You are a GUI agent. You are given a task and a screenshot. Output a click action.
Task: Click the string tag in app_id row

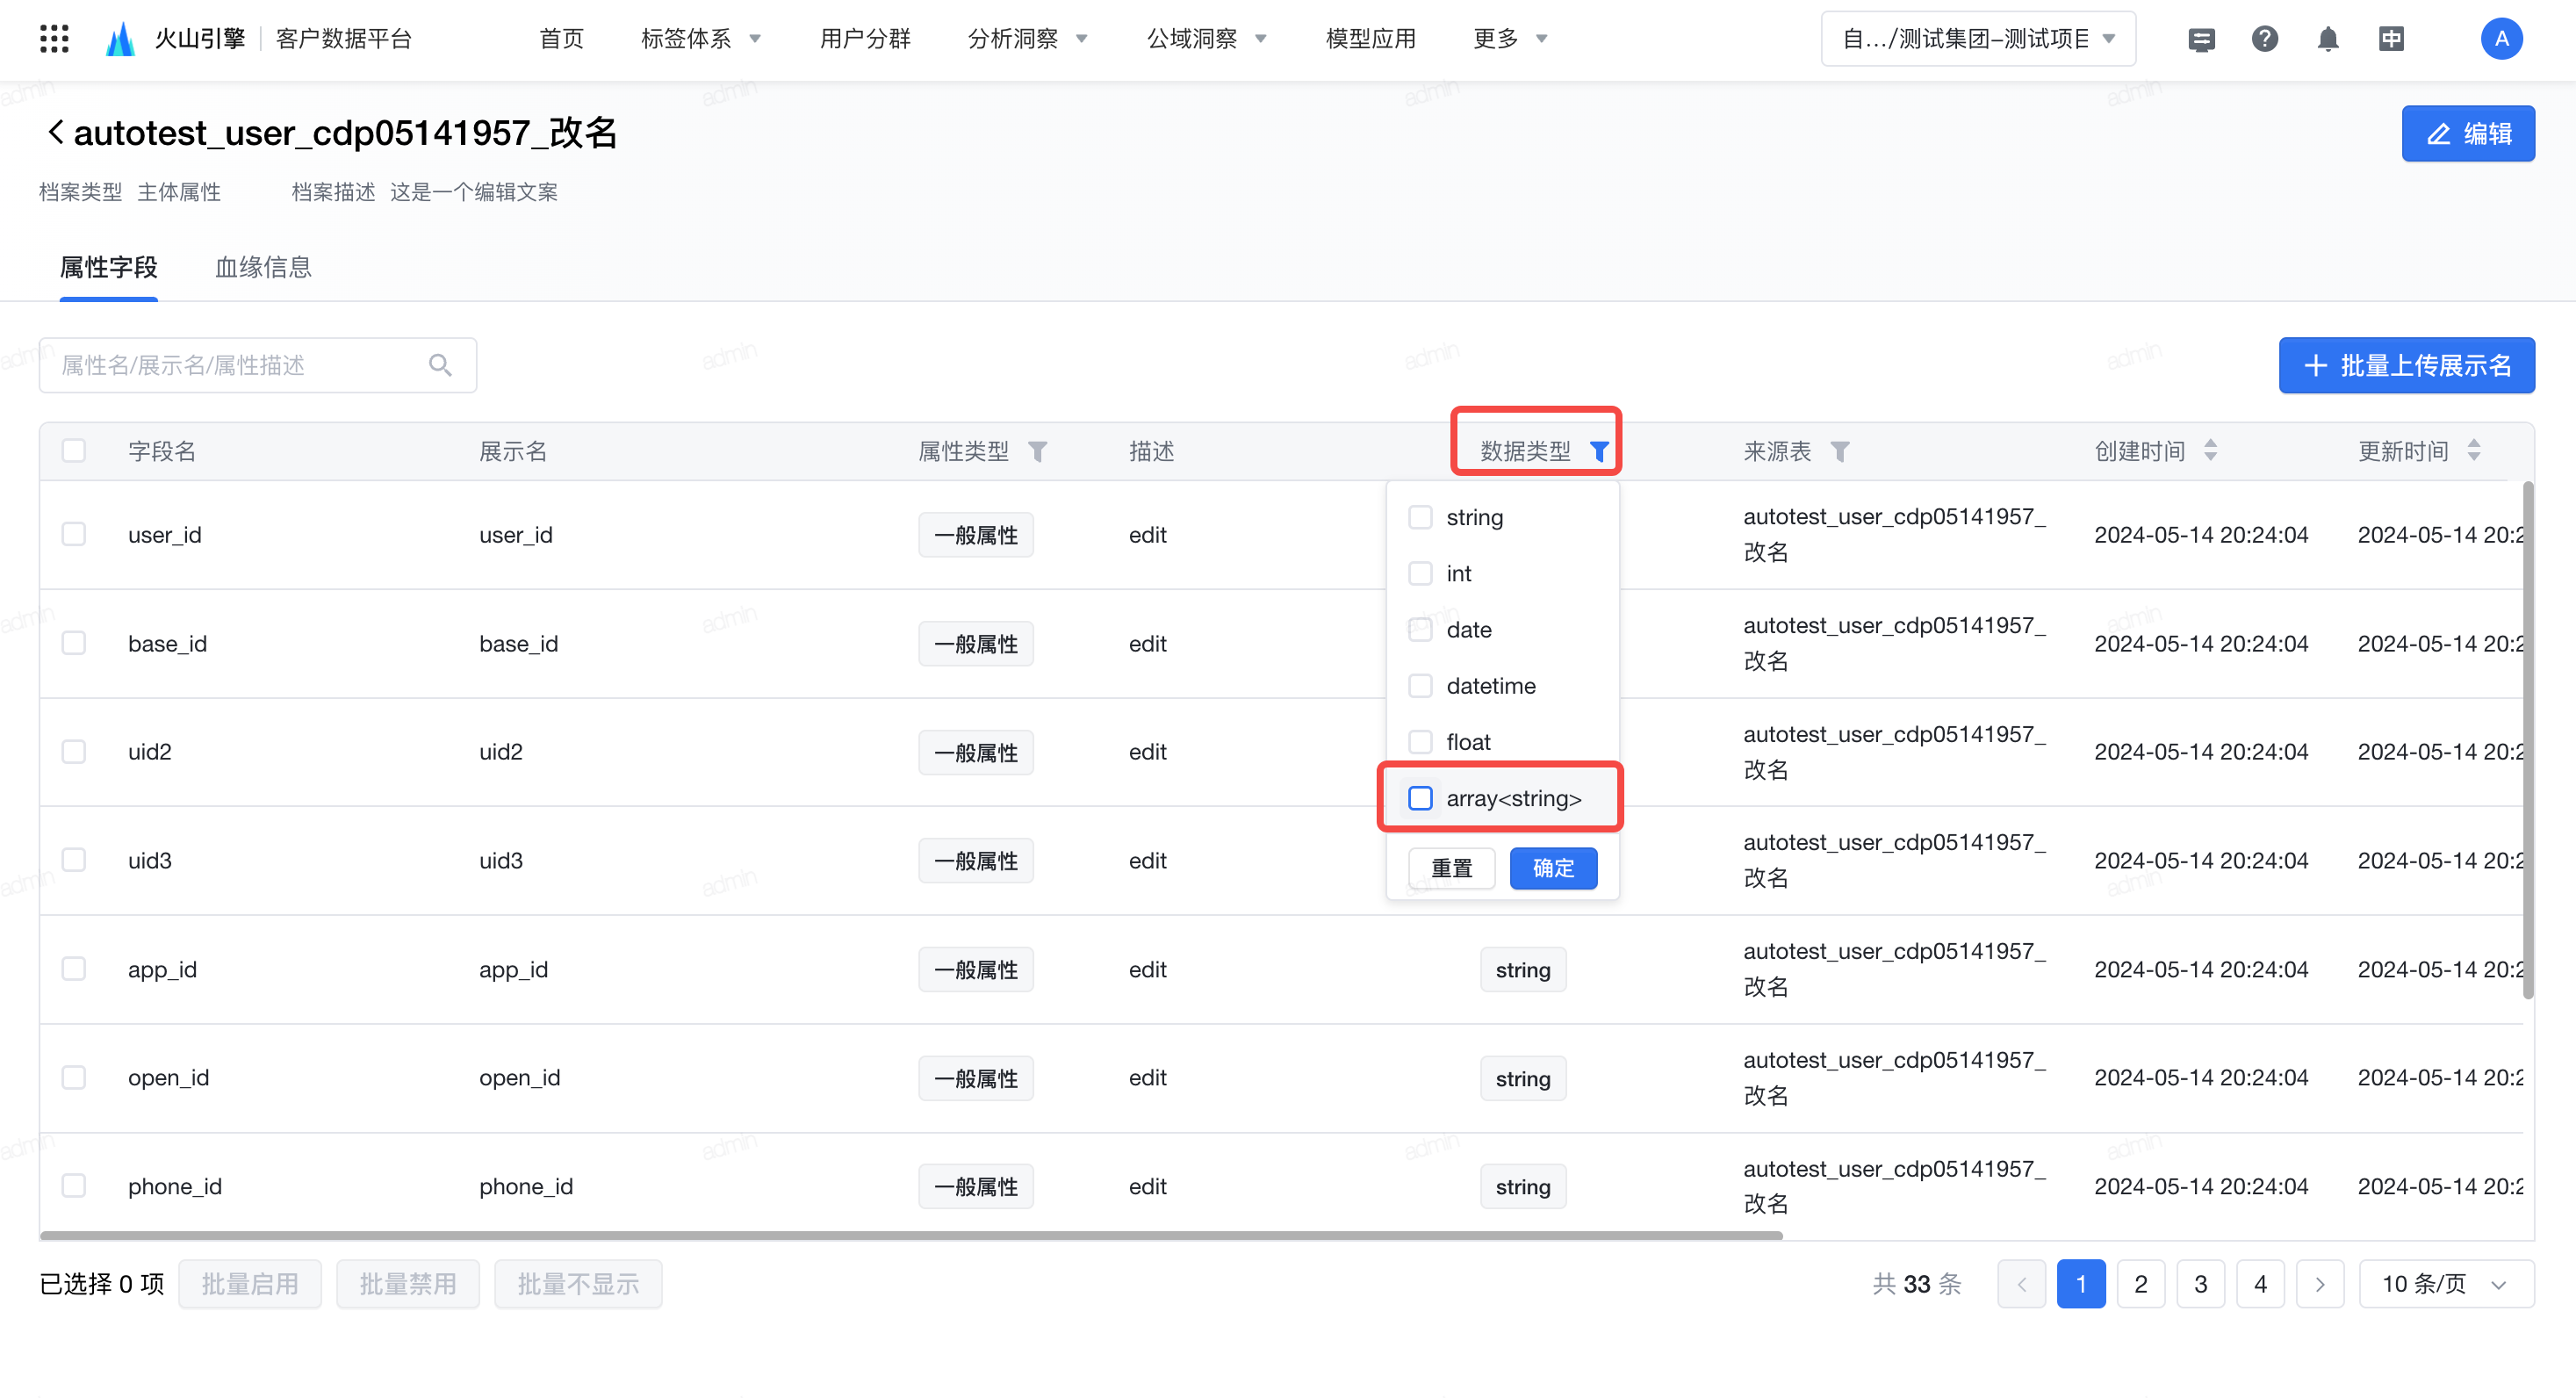(1523, 969)
